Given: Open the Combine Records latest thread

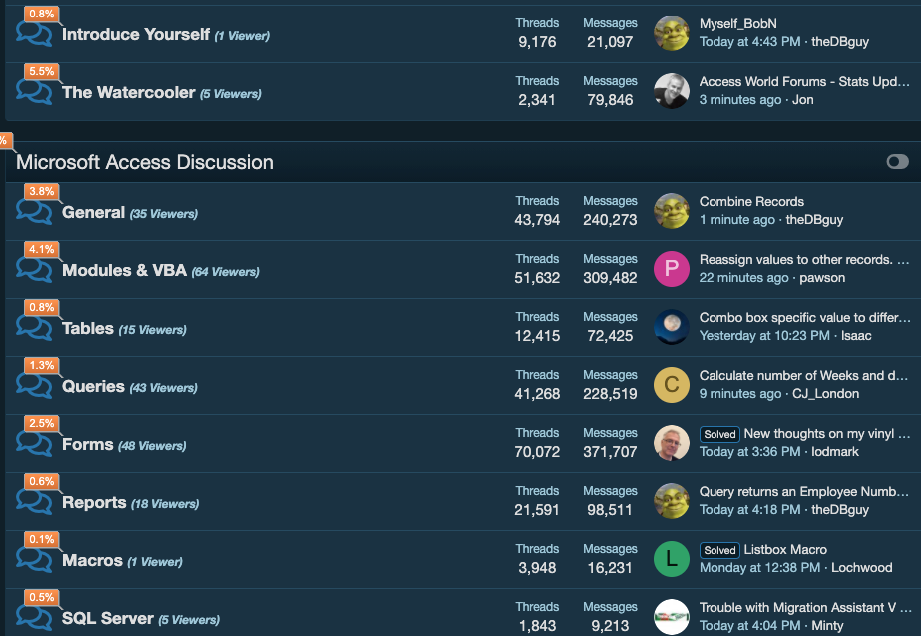Looking at the screenshot, I should 752,202.
